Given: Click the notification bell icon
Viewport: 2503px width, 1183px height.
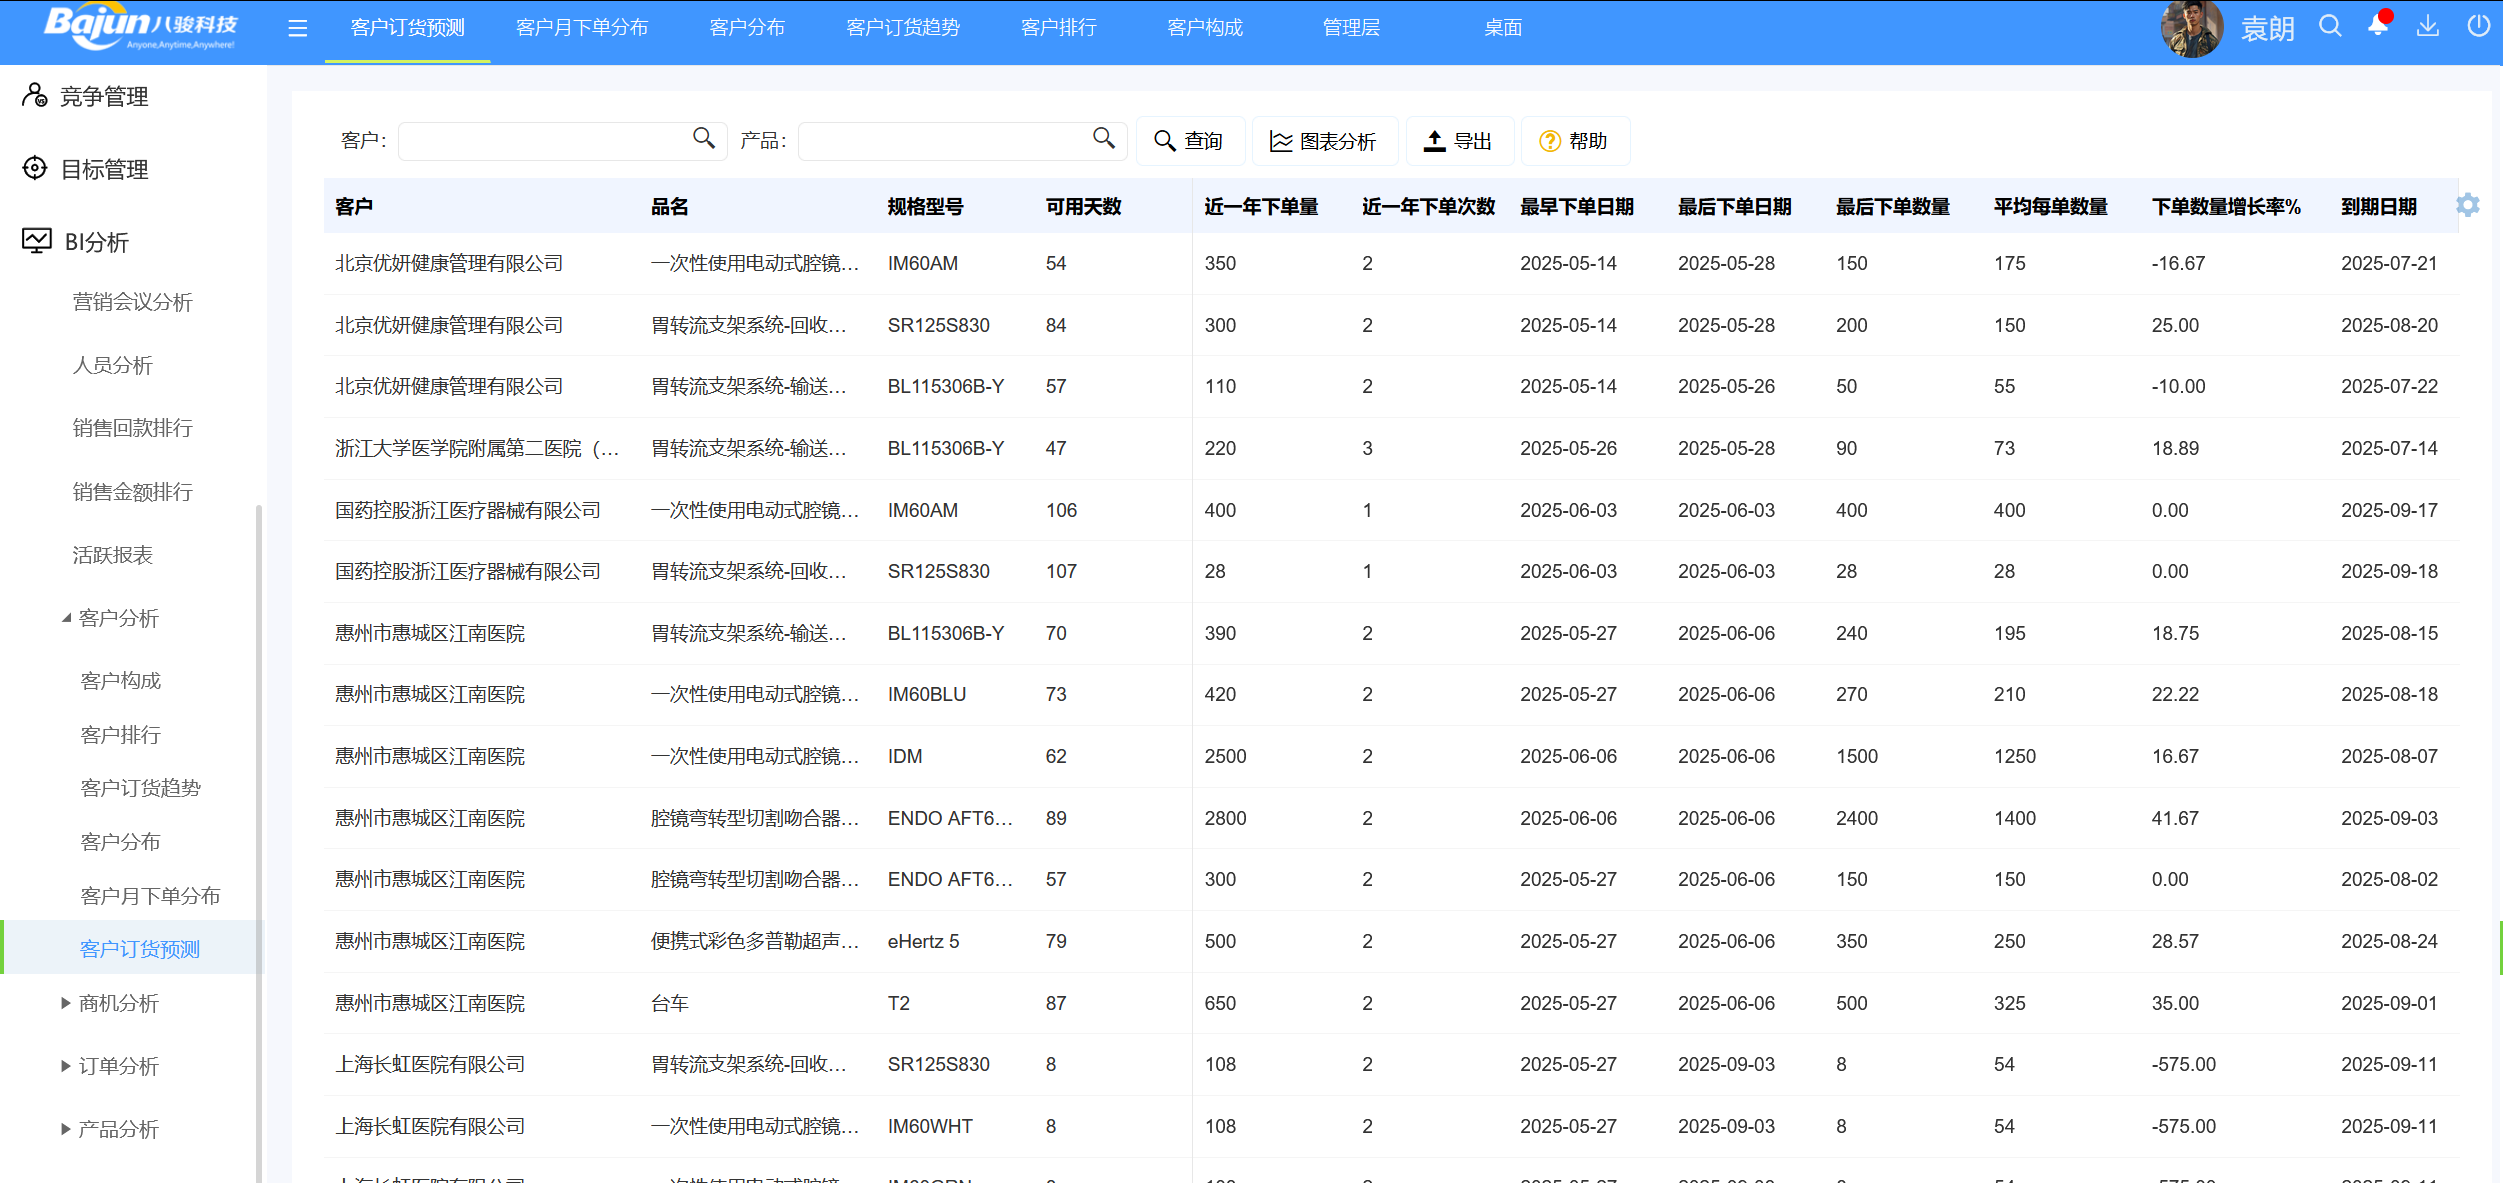Looking at the screenshot, I should pos(2378,27).
